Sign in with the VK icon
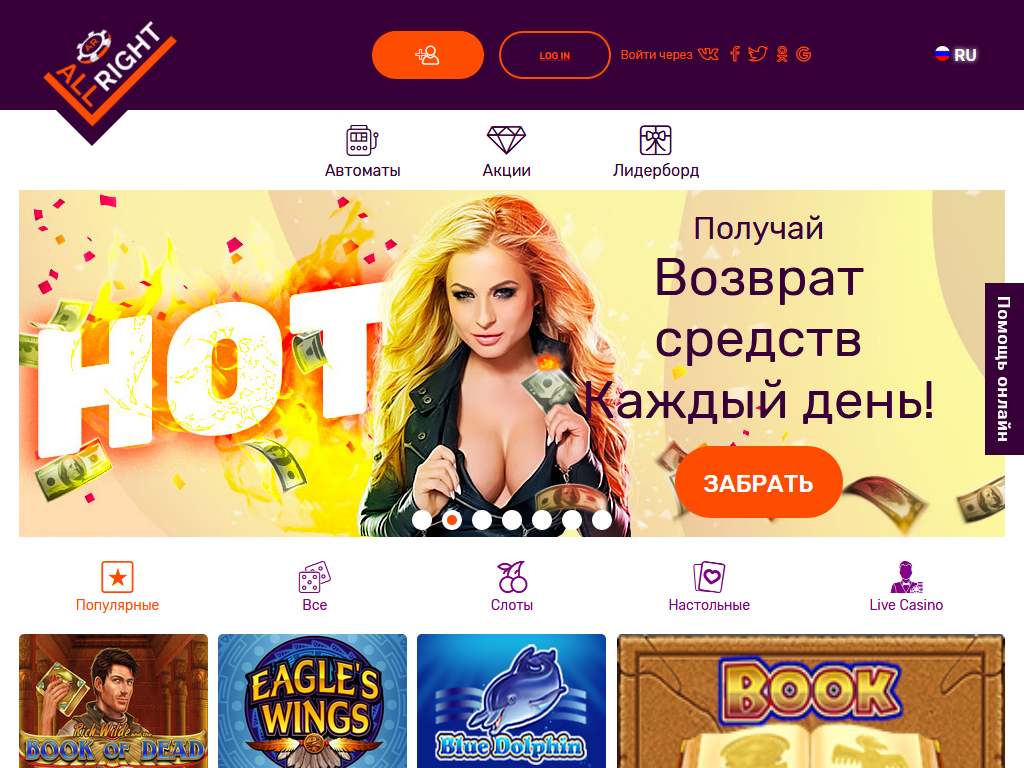Screen dimensions: 1024x768 [x=708, y=54]
